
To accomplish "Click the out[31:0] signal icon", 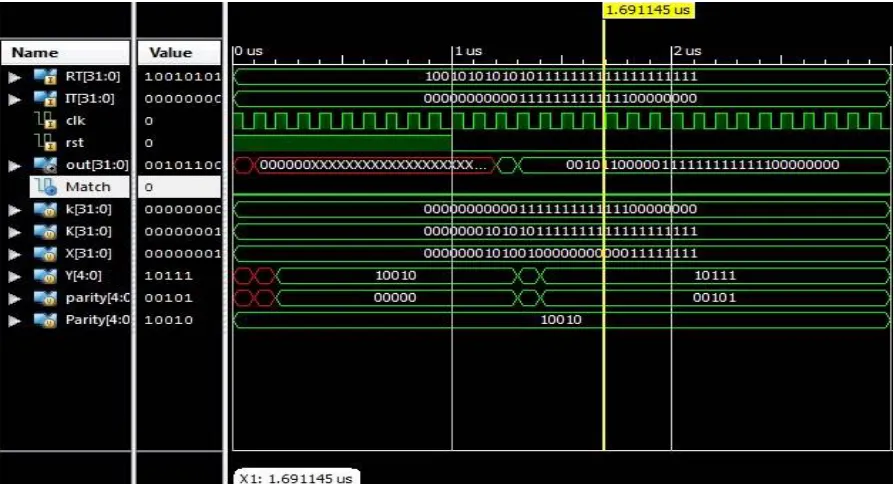I will pos(45,165).
